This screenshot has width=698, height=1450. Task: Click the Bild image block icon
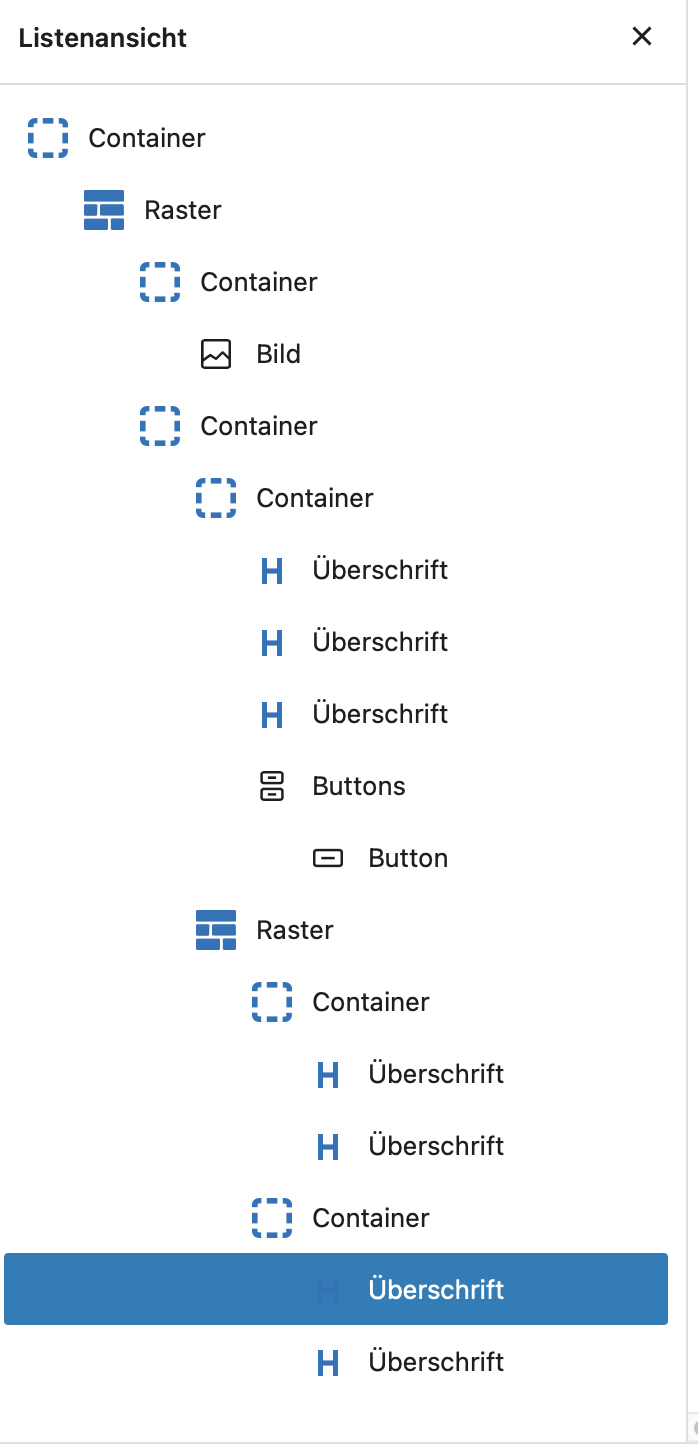tap(216, 354)
